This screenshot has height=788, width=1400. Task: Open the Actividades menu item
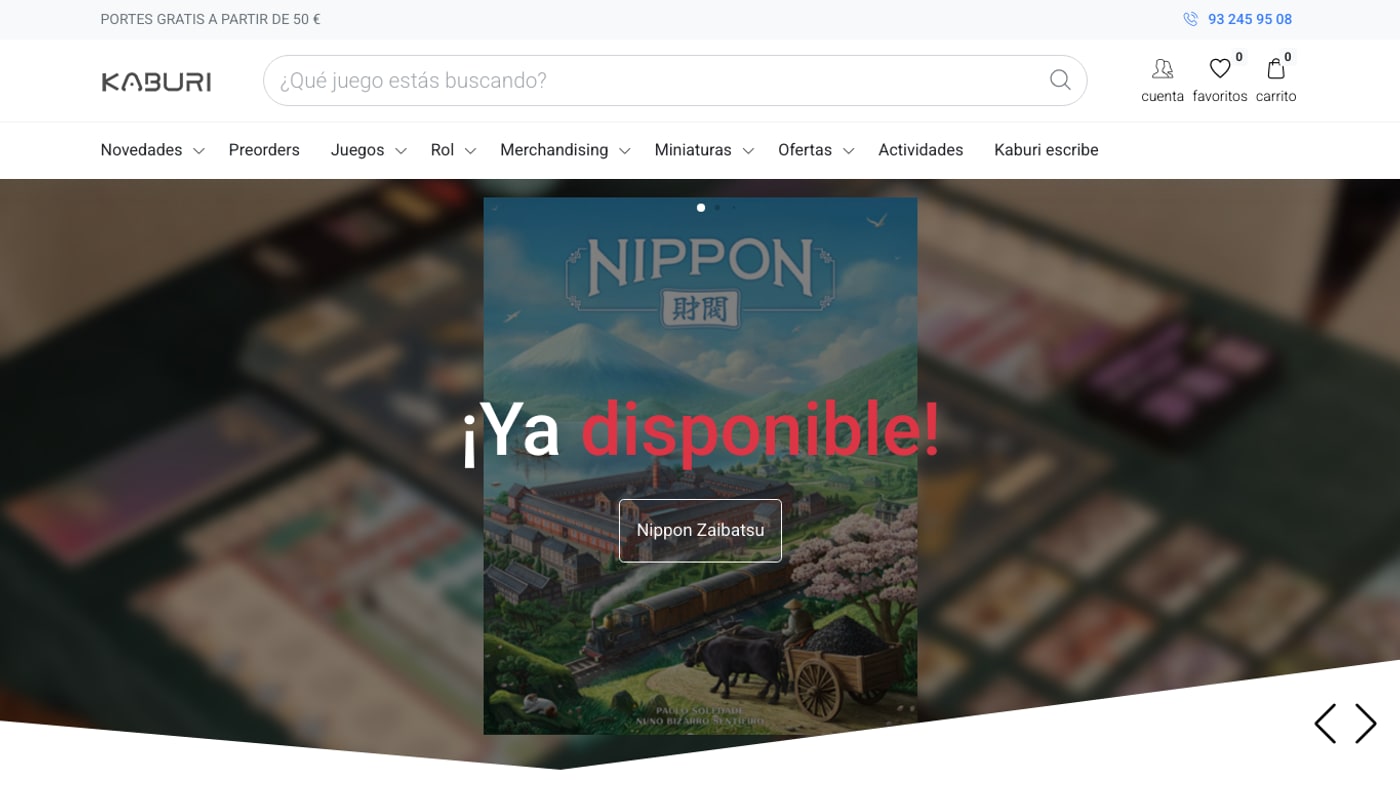pos(921,150)
